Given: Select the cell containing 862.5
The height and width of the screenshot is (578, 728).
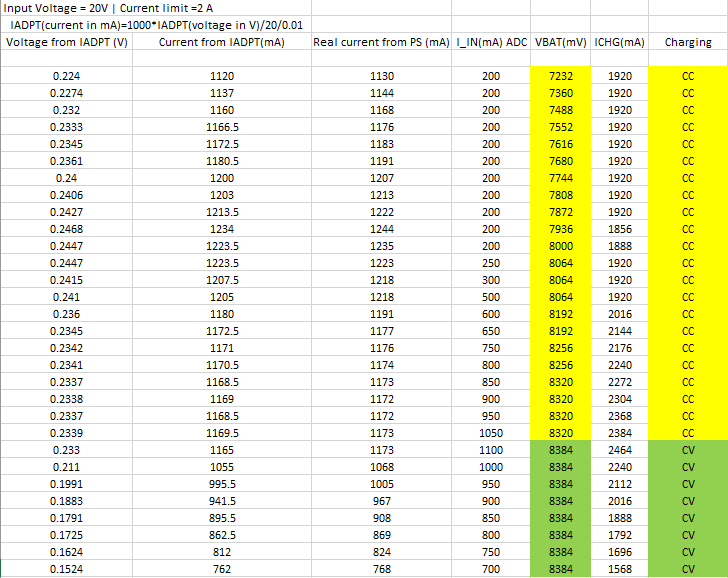Looking at the screenshot, I should [222, 535].
